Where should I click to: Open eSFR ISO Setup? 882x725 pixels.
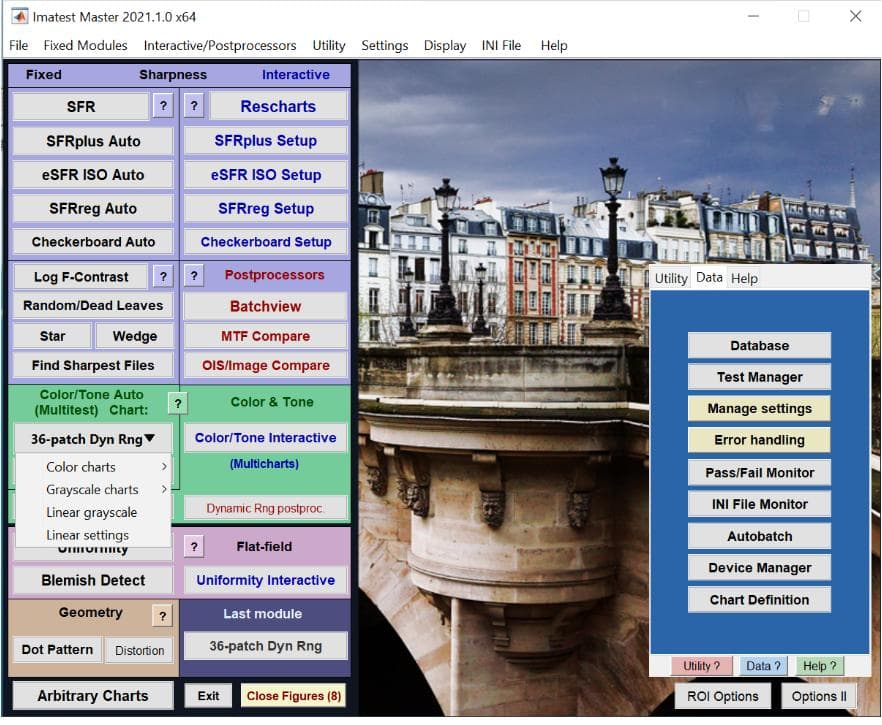pos(266,174)
